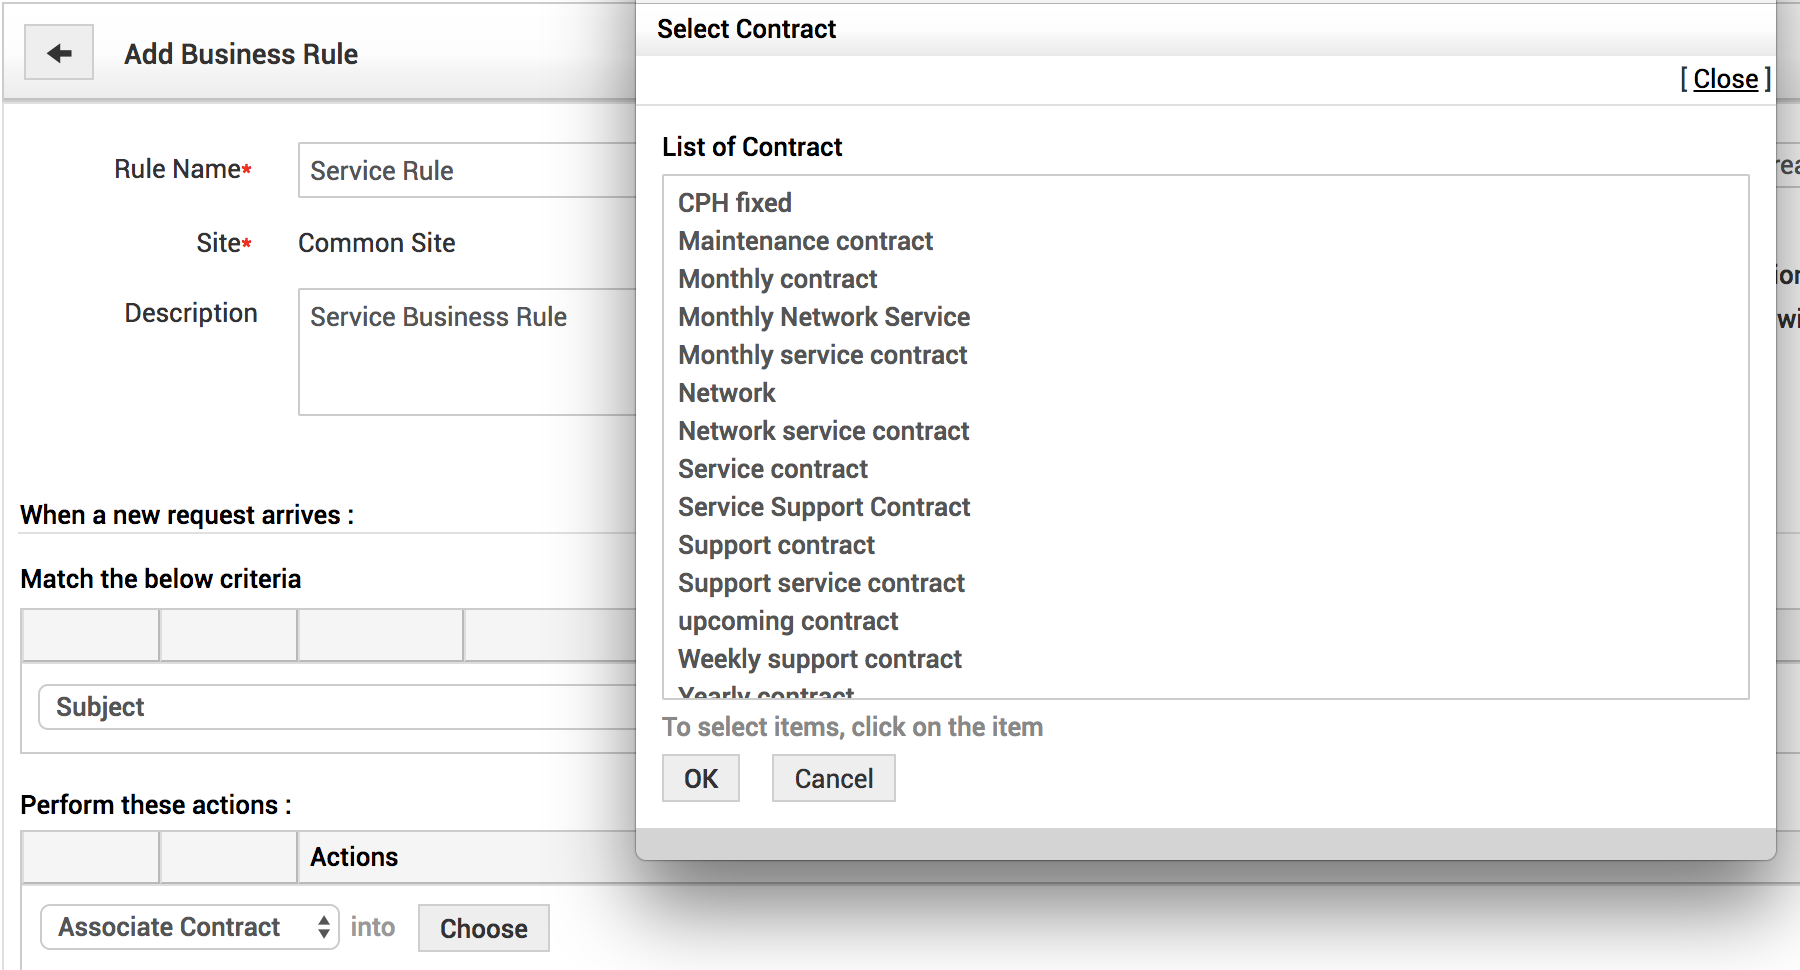Close the Select Contract dialog
Screen dimensions: 1800x970
click(1725, 79)
